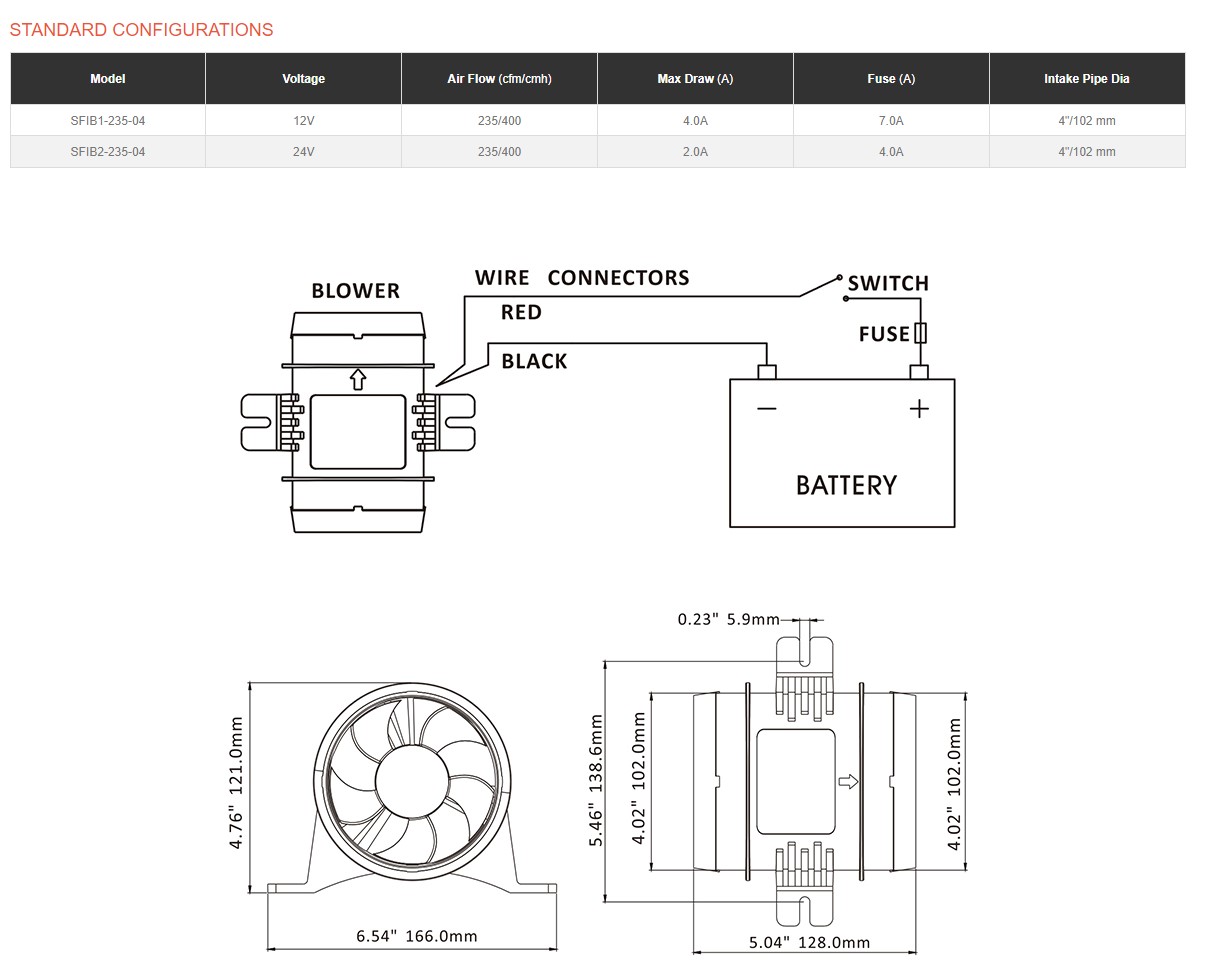The height and width of the screenshot is (965, 1217).
Task: Click the 4.0A max draw cell
Action: pos(695,121)
